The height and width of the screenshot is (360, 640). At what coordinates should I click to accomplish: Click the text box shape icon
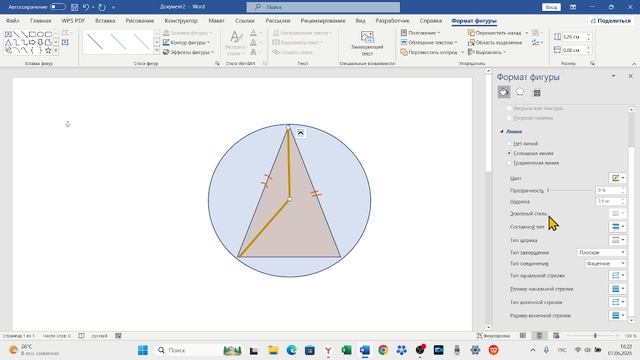pyautogui.click(x=8, y=34)
